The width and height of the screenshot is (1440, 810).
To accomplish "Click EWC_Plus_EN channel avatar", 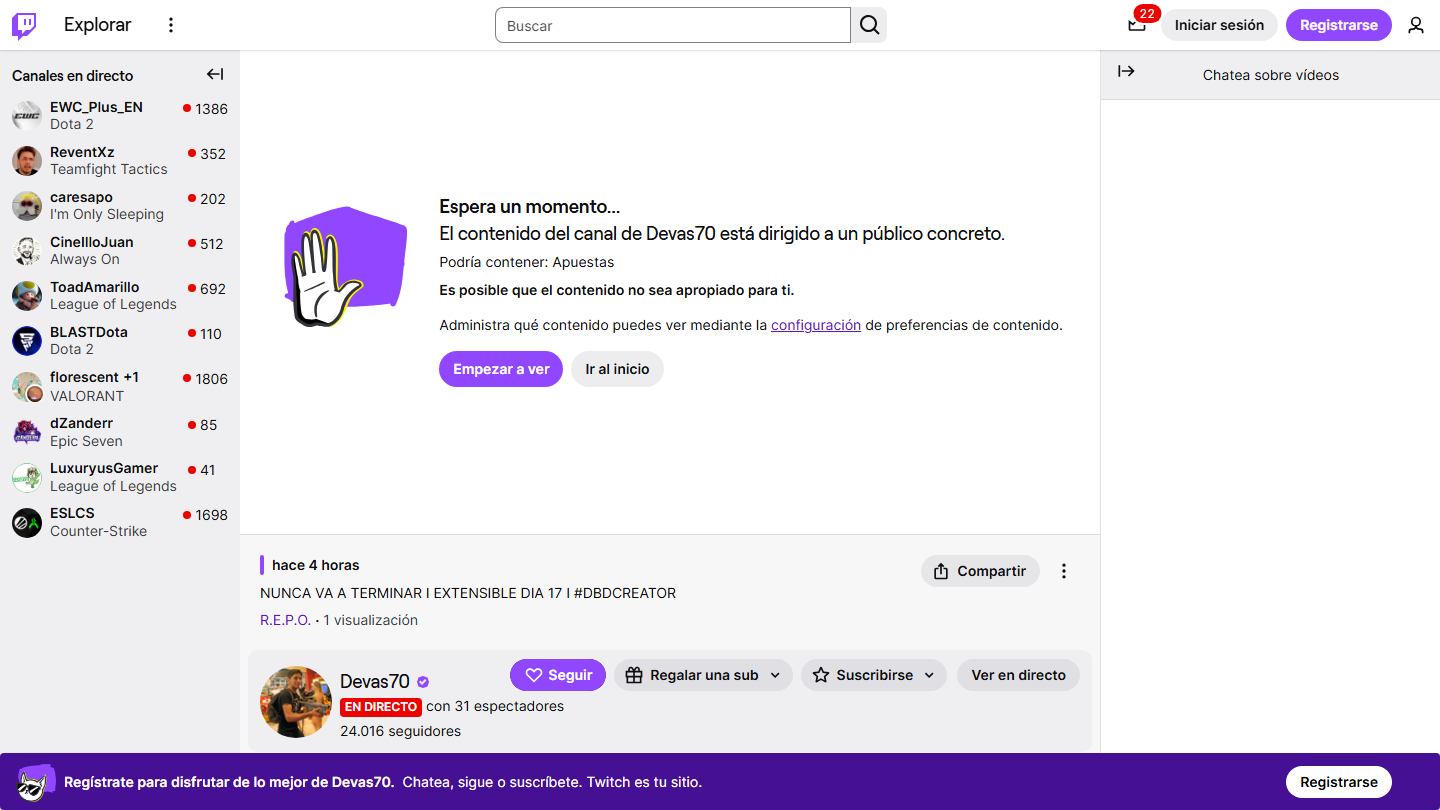I will 27,116.
